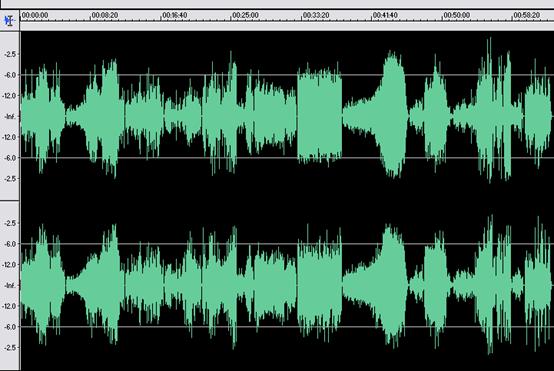The image size is (554, 371).
Task: Click bottom channel's -Inf. center level label
Action: [x=11, y=285]
